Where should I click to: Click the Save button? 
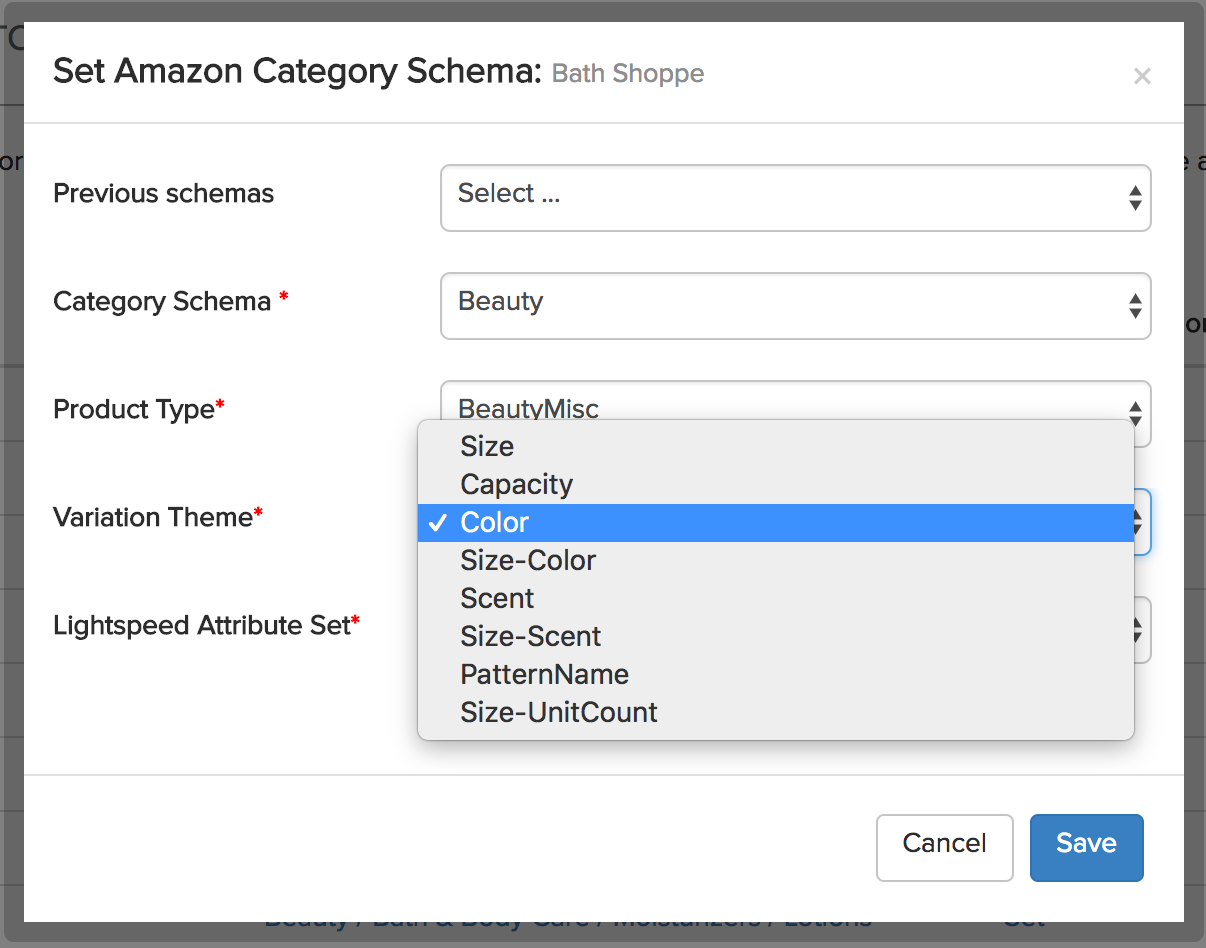tap(1086, 847)
